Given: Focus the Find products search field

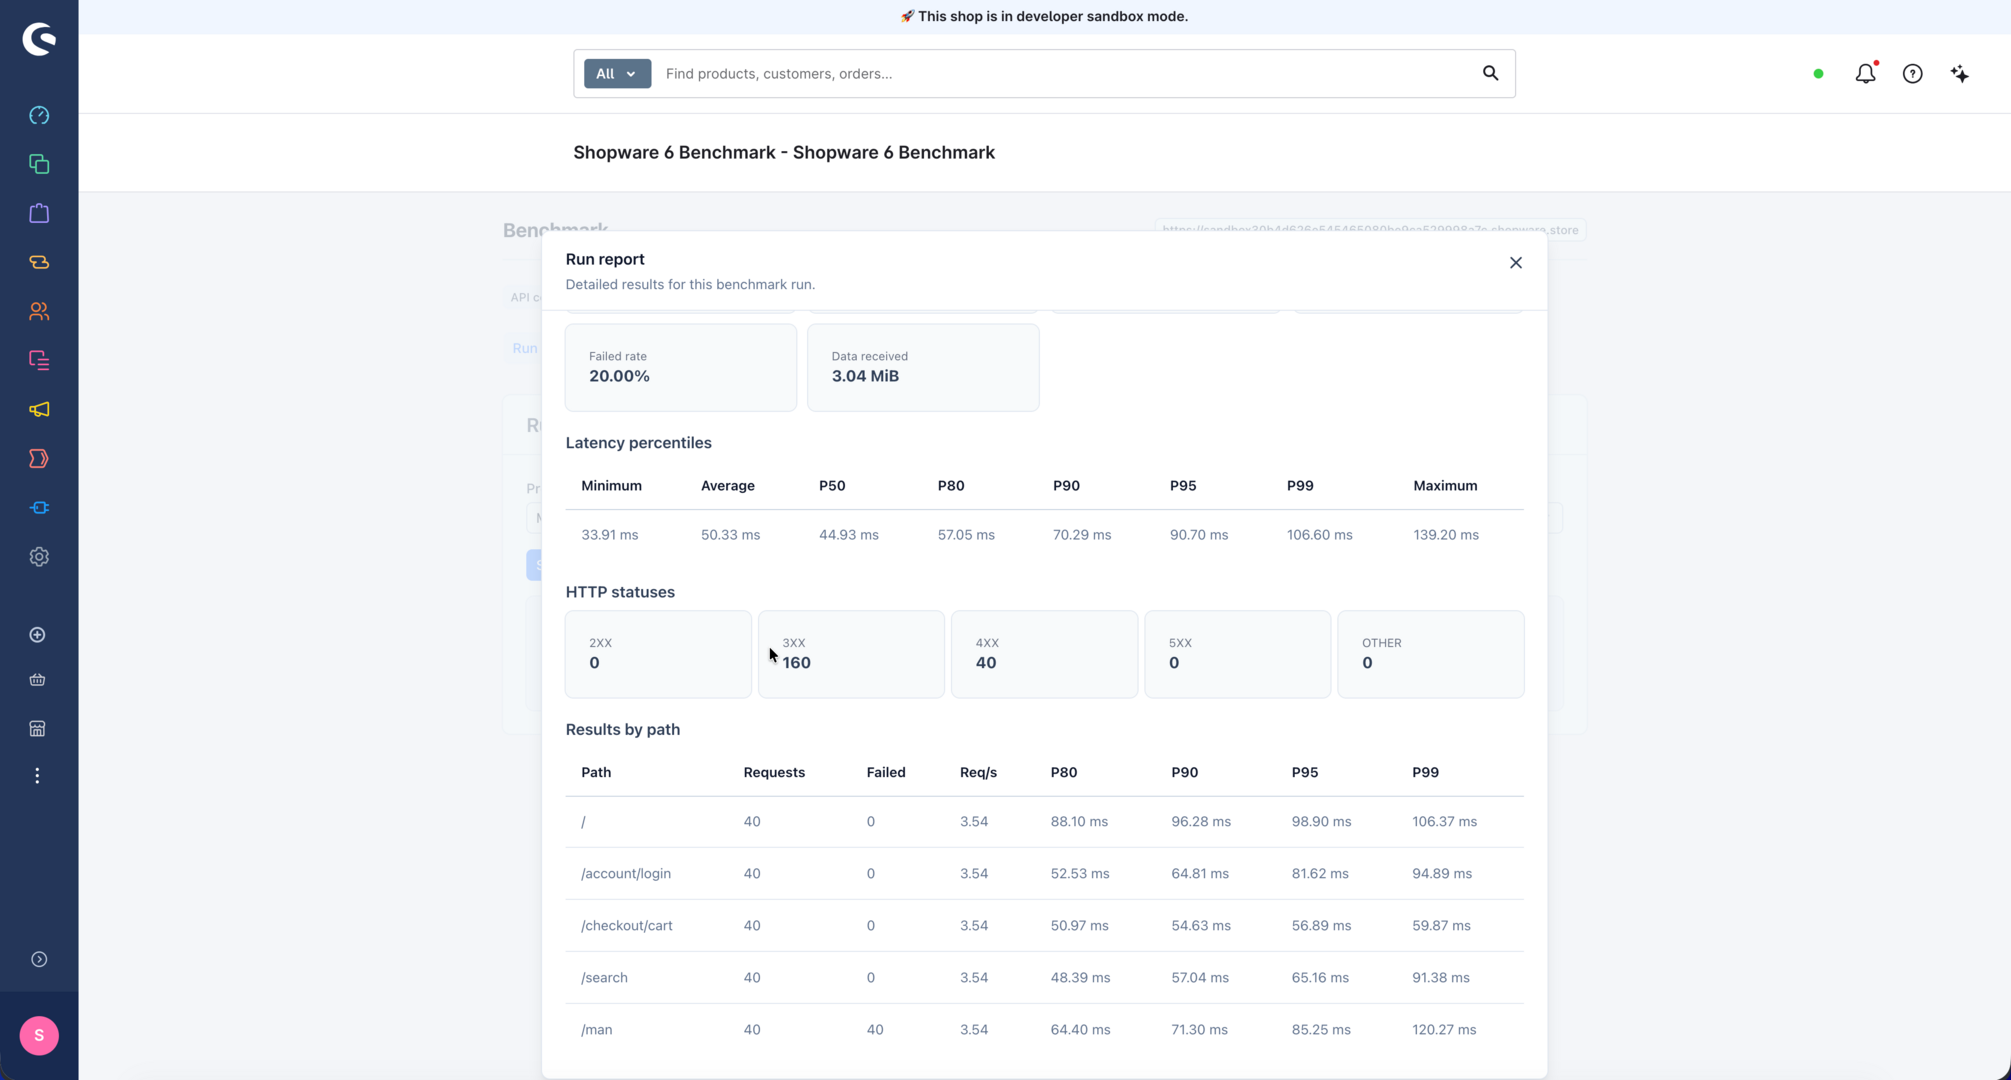Looking at the screenshot, I should tap(1065, 73).
